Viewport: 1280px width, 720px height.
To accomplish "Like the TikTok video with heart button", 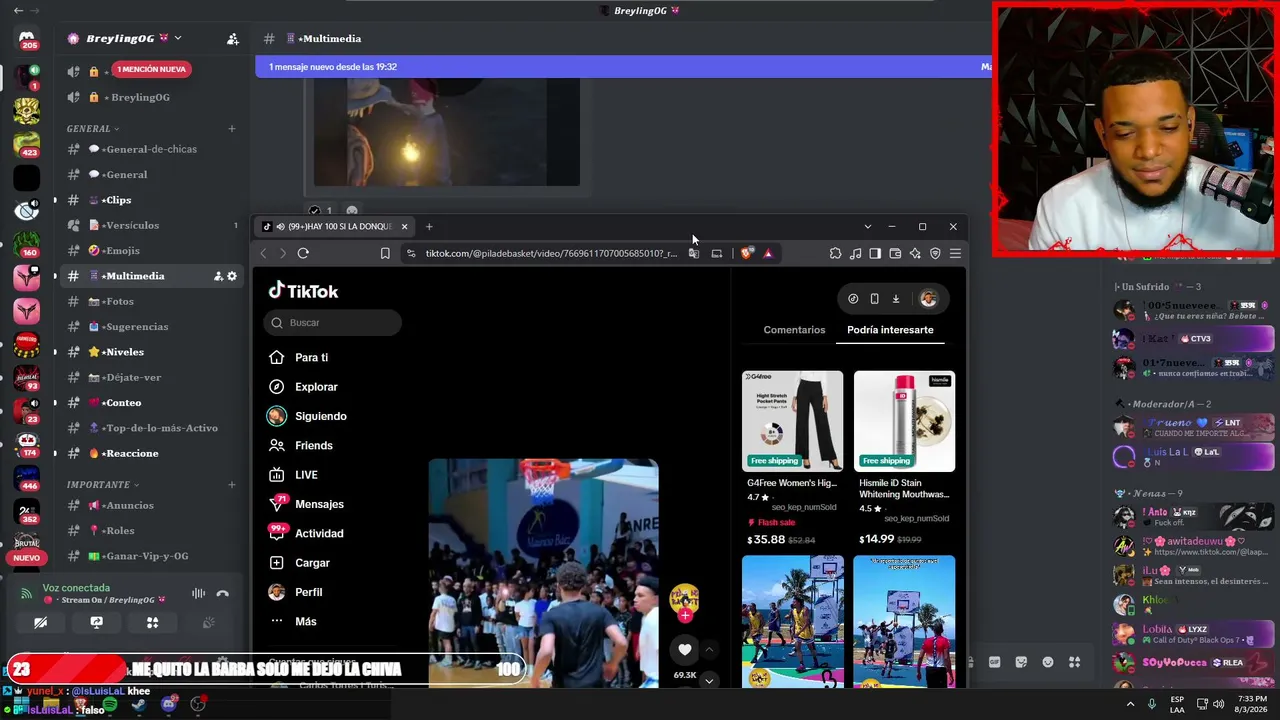I will [685, 650].
